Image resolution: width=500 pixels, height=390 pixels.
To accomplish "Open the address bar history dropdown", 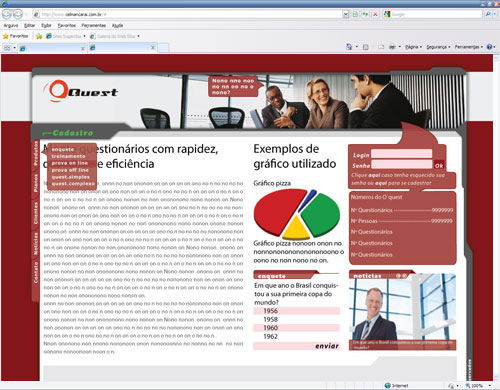I will pyautogui.click(x=346, y=14).
